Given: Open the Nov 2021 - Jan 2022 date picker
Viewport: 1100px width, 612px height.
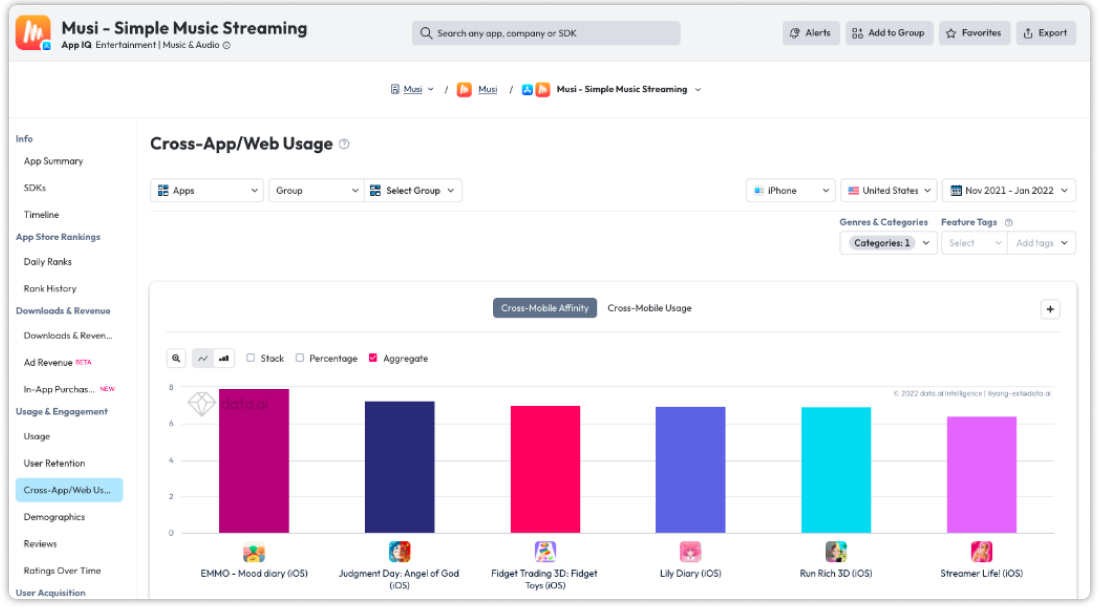Looking at the screenshot, I should 1009,190.
